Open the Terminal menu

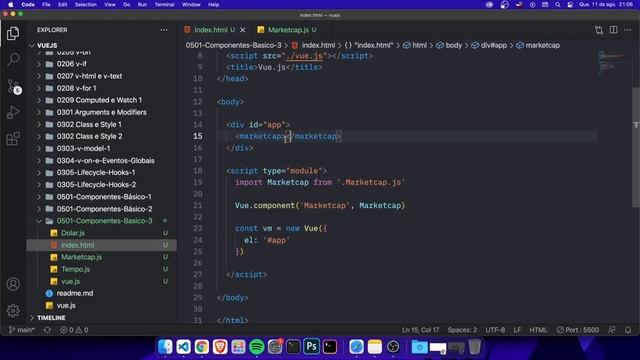(164, 4)
